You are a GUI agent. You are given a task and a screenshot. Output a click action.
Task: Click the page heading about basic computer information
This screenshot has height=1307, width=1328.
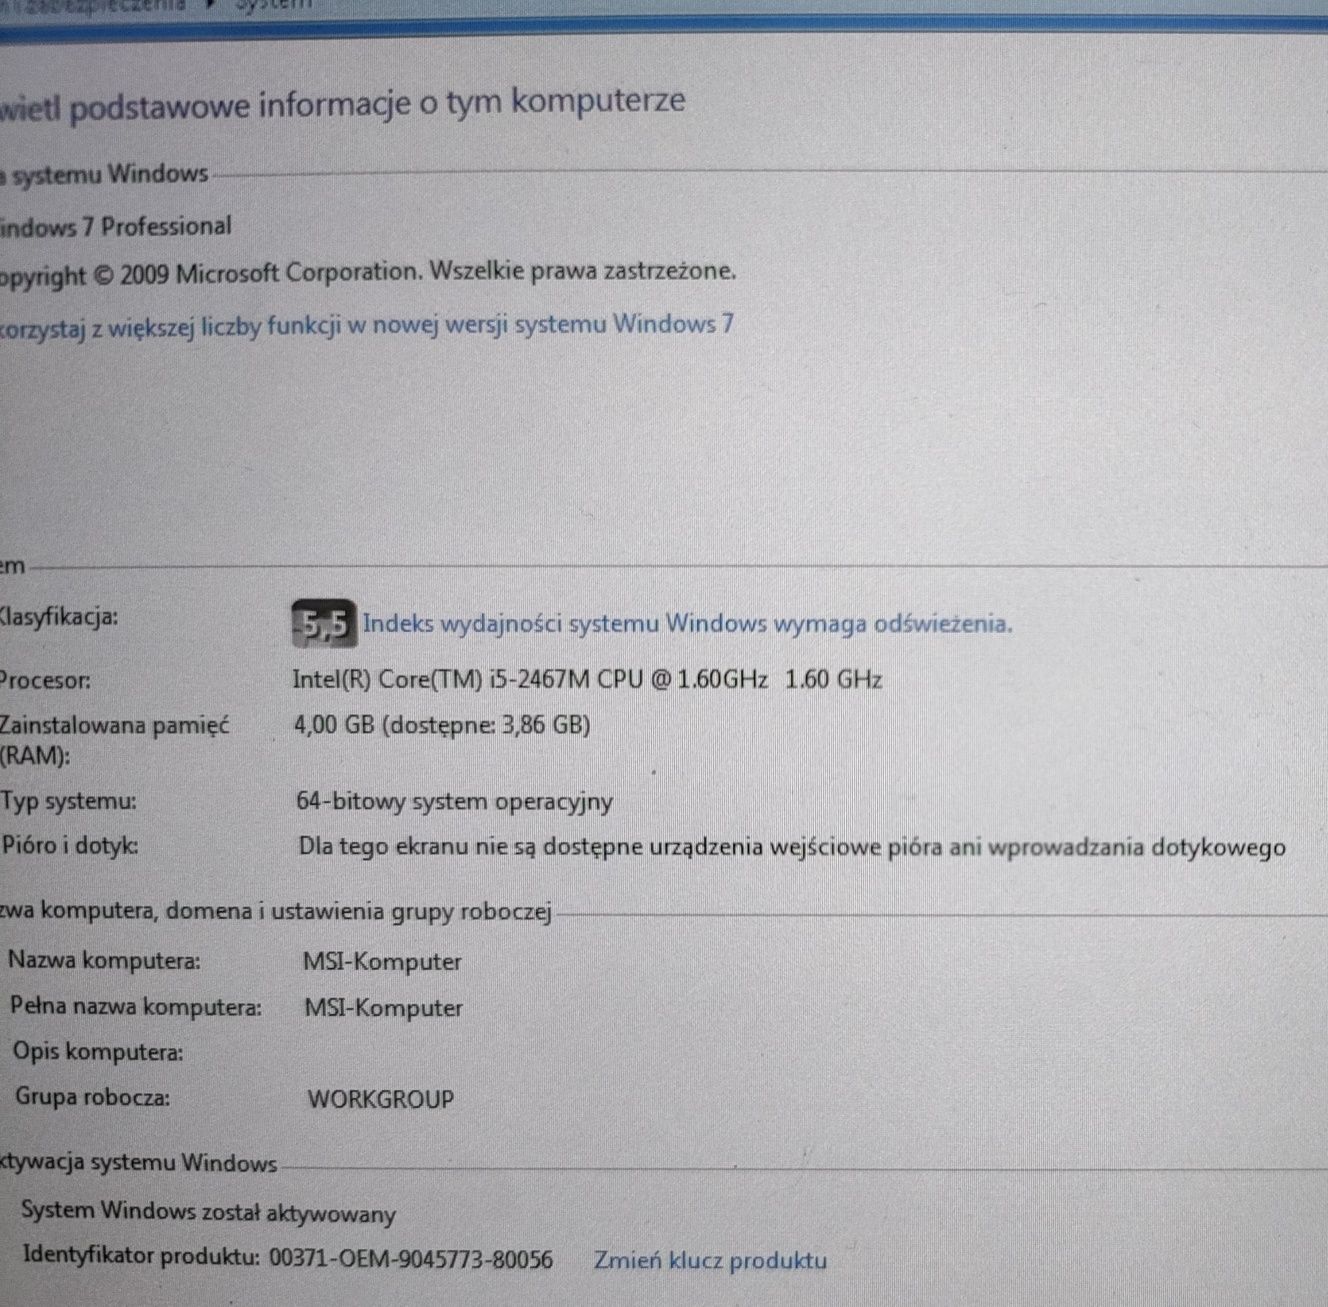[342, 104]
